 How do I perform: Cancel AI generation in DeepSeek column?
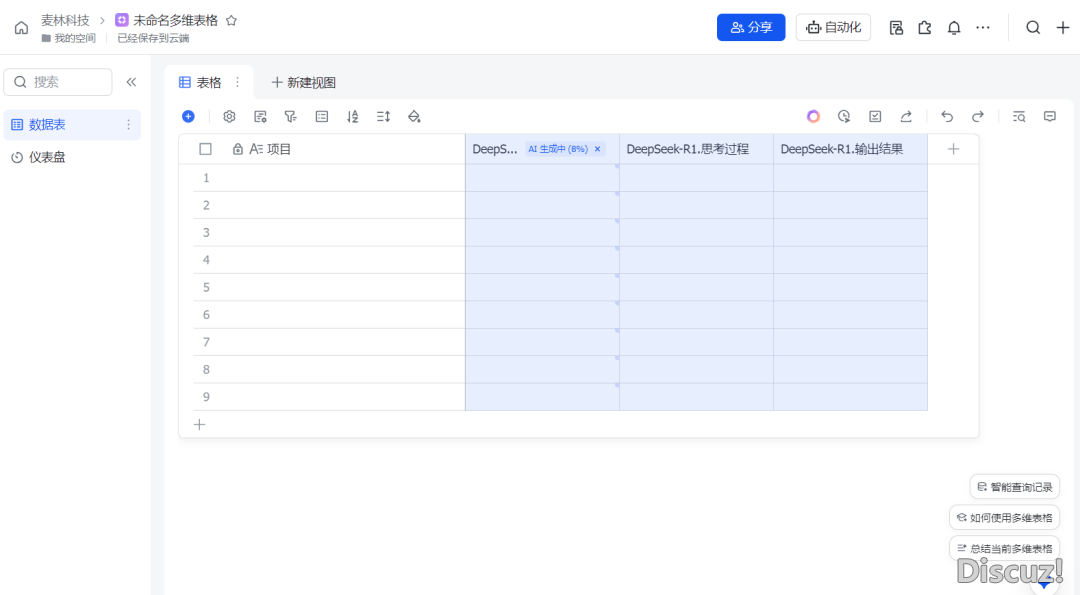[598, 149]
